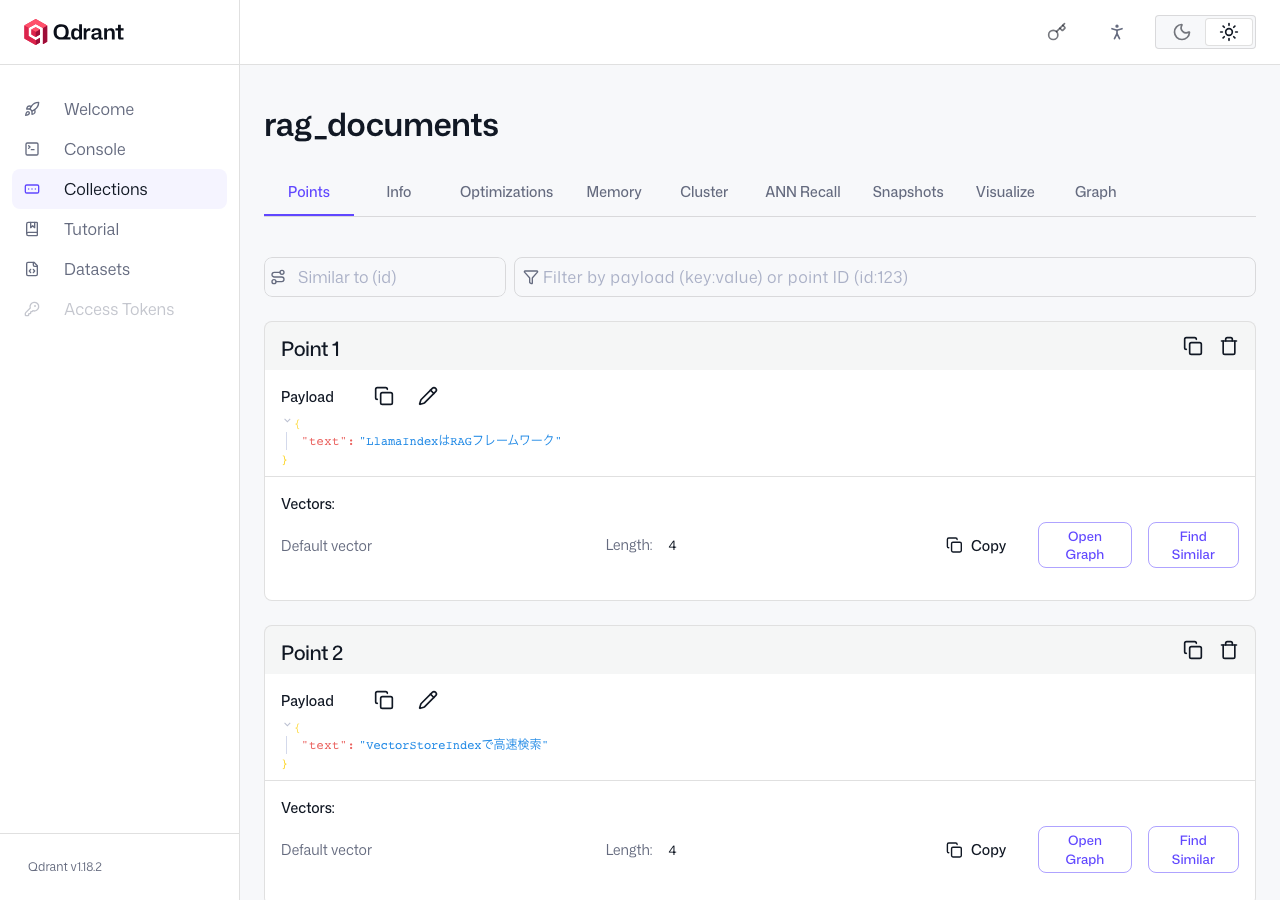Viewport: 1280px width, 900px height.
Task: Find points similar to Point 1
Action: [1193, 545]
